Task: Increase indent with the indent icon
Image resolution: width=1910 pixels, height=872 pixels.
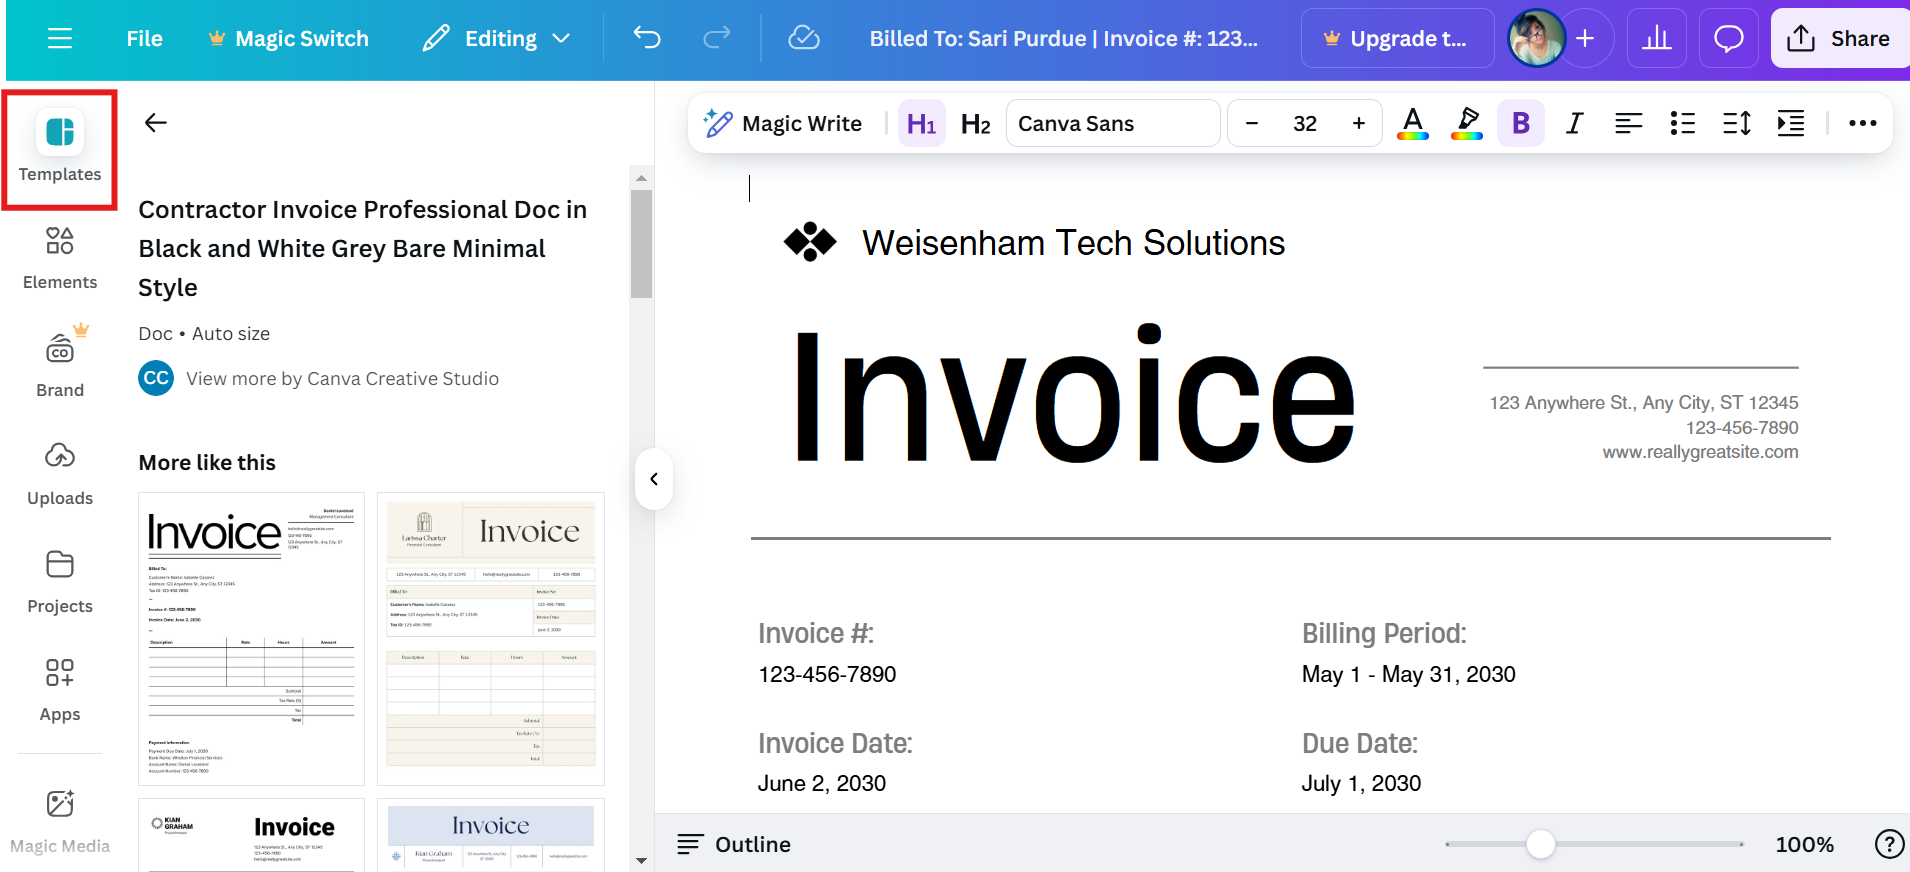Action: pyautogui.click(x=1791, y=124)
